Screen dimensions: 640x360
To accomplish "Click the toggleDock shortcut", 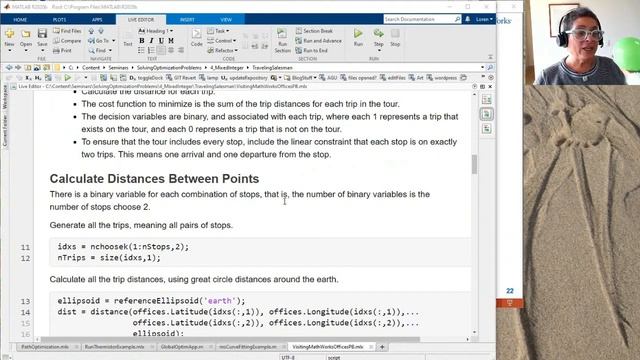I will coord(146,78).
